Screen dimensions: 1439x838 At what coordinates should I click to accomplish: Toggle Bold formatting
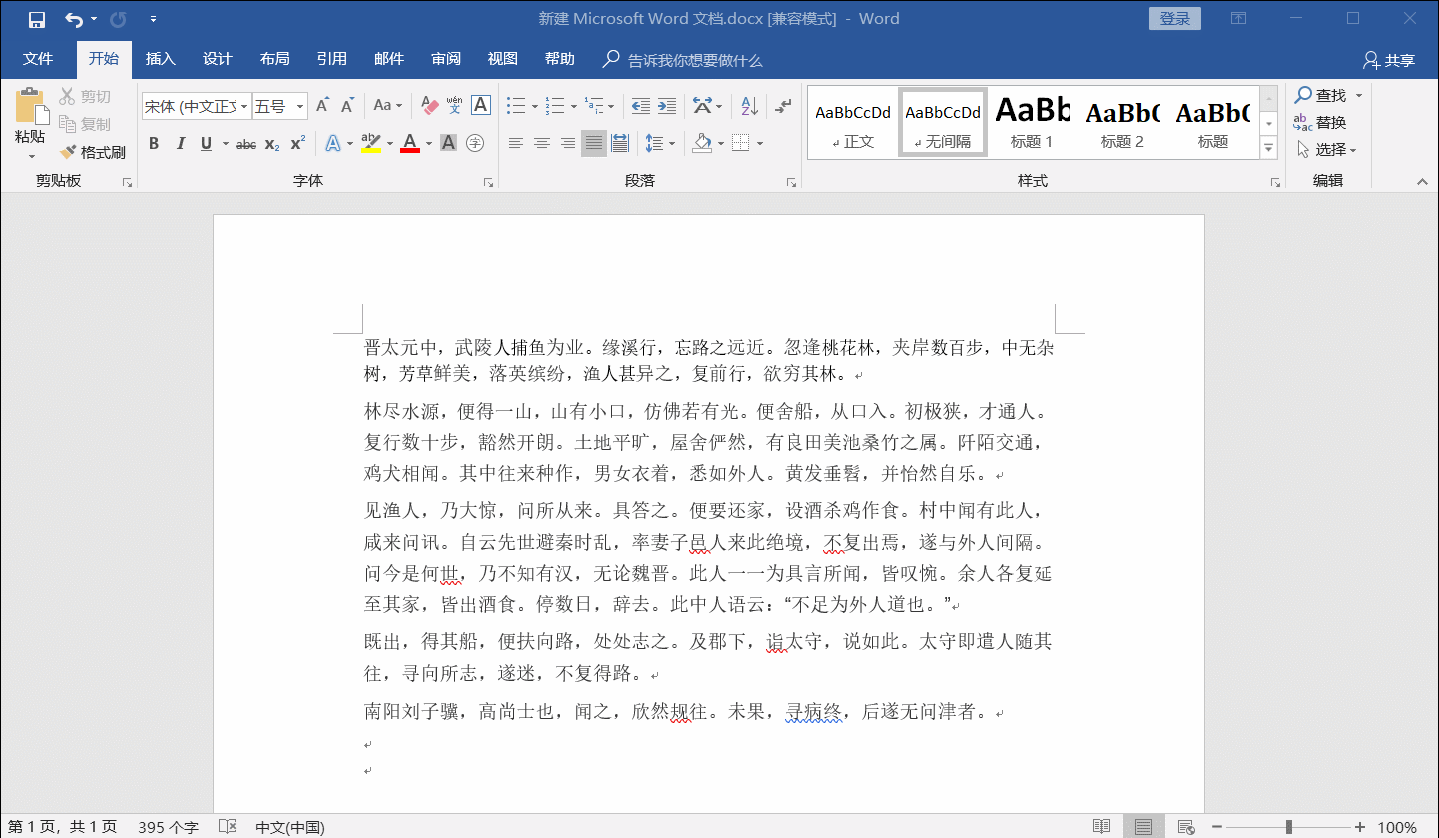(154, 144)
